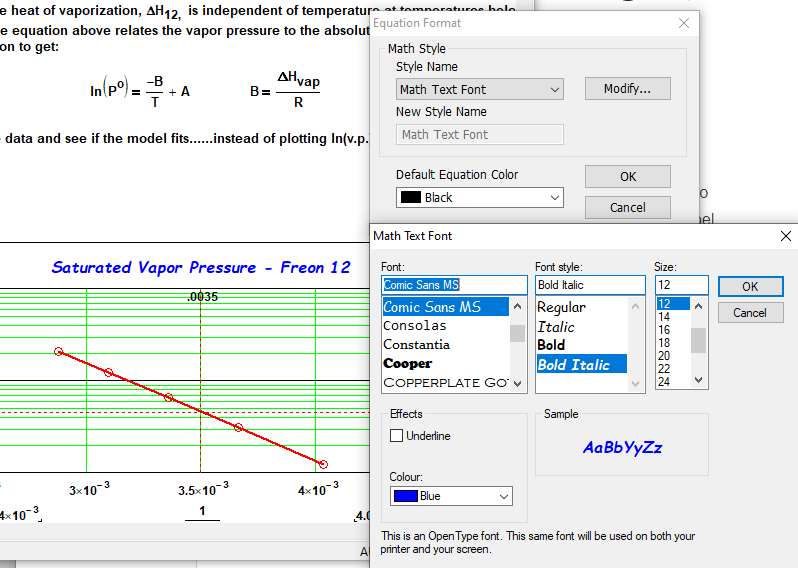This screenshot has width=798, height=568.
Task: Click Cancel in Equation Format dialog
Action: click(627, 208)
